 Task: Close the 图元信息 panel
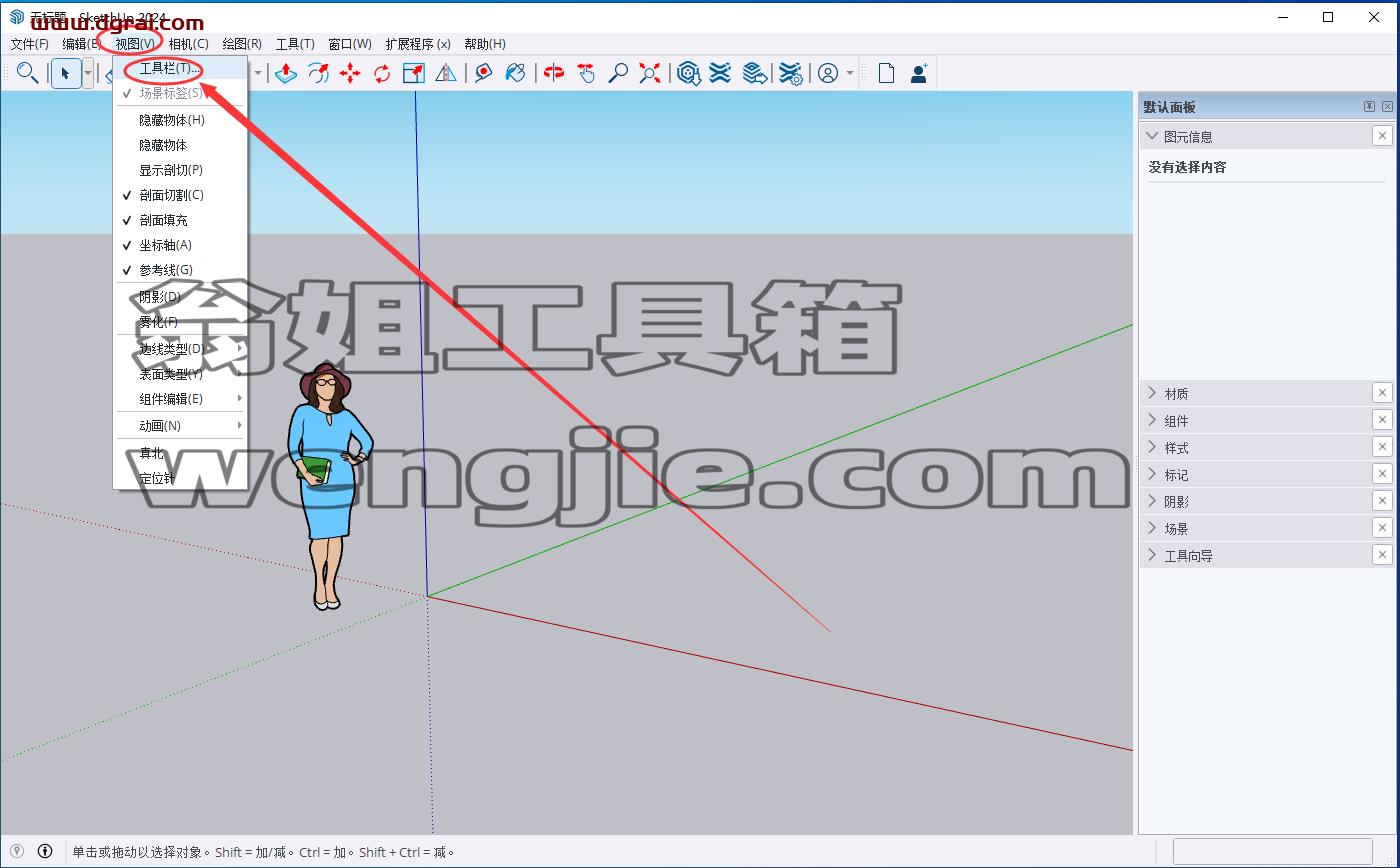(x=1382, y=136)
